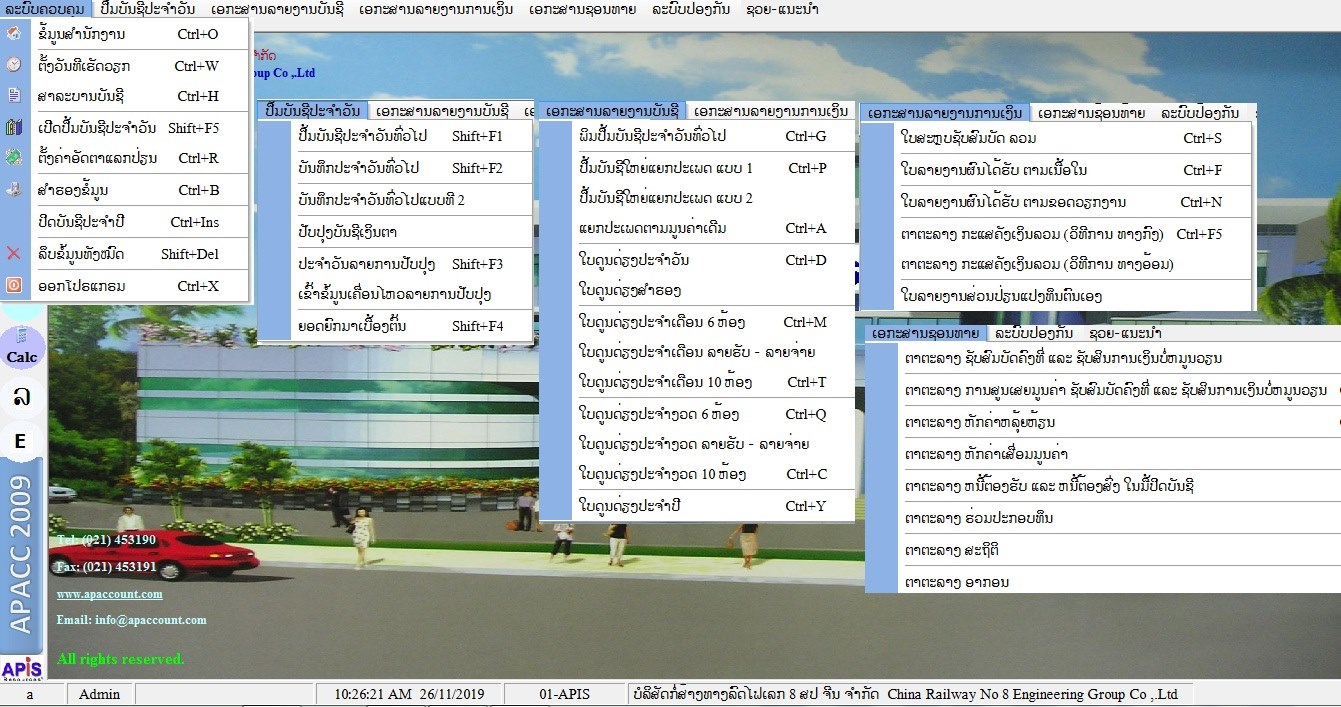This screenshot has height=707, width=1341.
Task: Click the money exchange rate icon
Action: (x=14, y=158)
